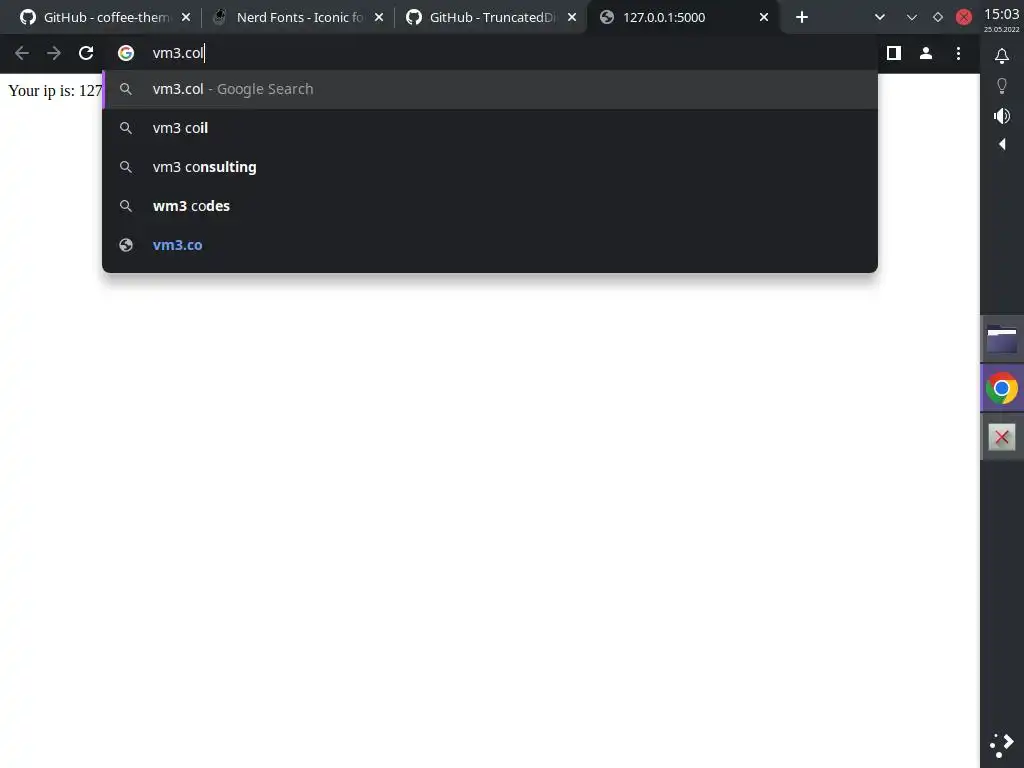1024x768 pixels.
Task: Click the Chrome icon in side dock
Action: (x=1002, y=389)
